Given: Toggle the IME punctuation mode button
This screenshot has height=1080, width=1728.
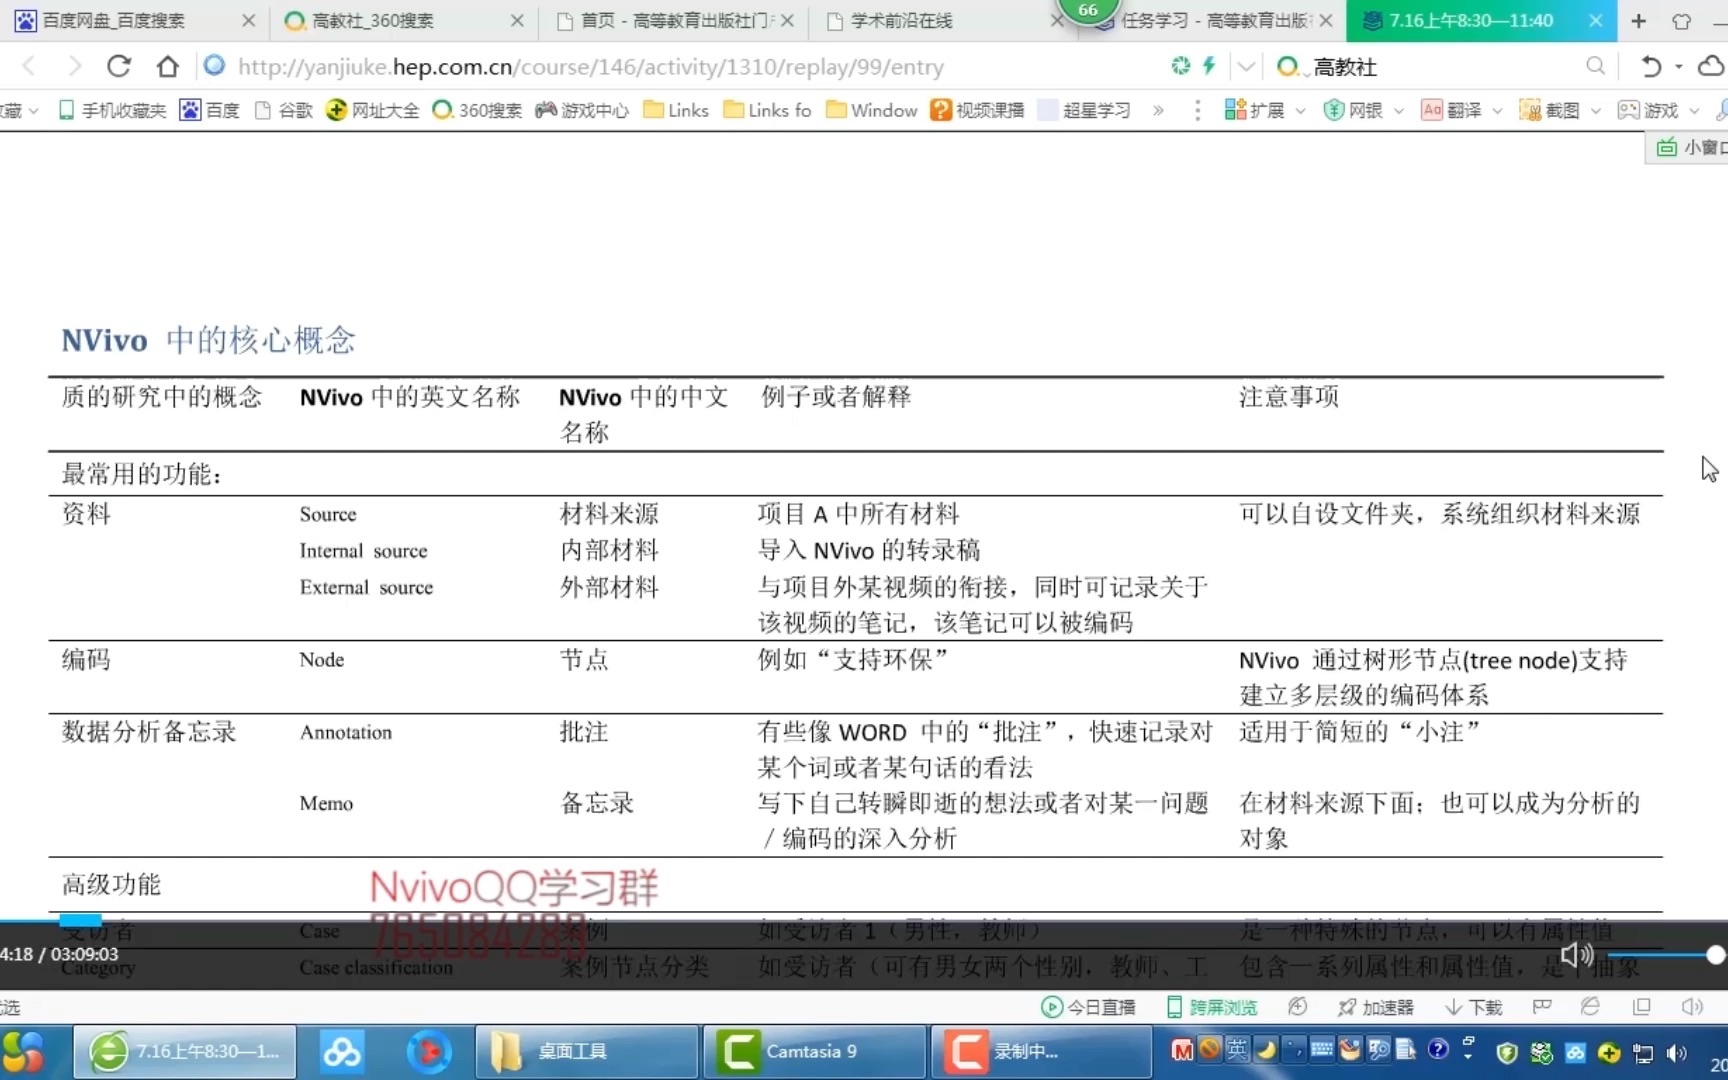Looking at the screenshot, I should click(x=1294, y=1049).
